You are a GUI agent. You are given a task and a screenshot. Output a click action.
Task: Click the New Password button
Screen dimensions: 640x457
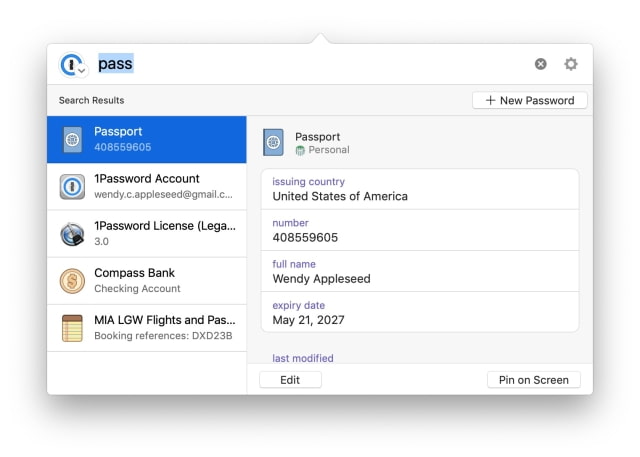coord(529,100)
